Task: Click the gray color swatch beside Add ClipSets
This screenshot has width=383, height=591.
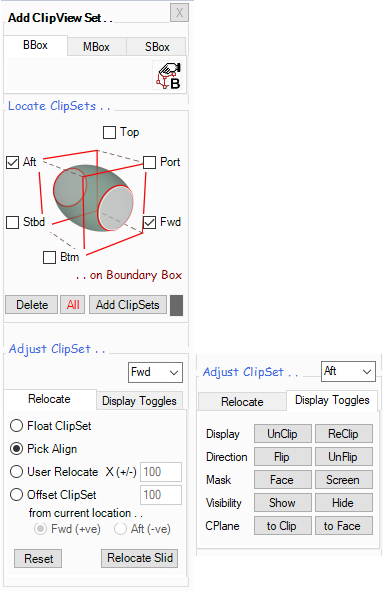Action: tap(176, 305)
